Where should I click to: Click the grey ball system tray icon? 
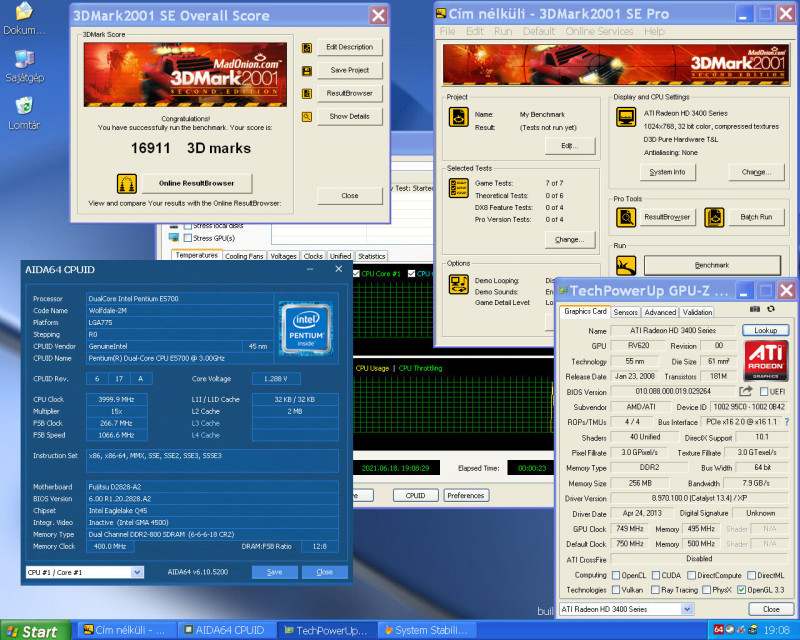[x=730, y=630]
